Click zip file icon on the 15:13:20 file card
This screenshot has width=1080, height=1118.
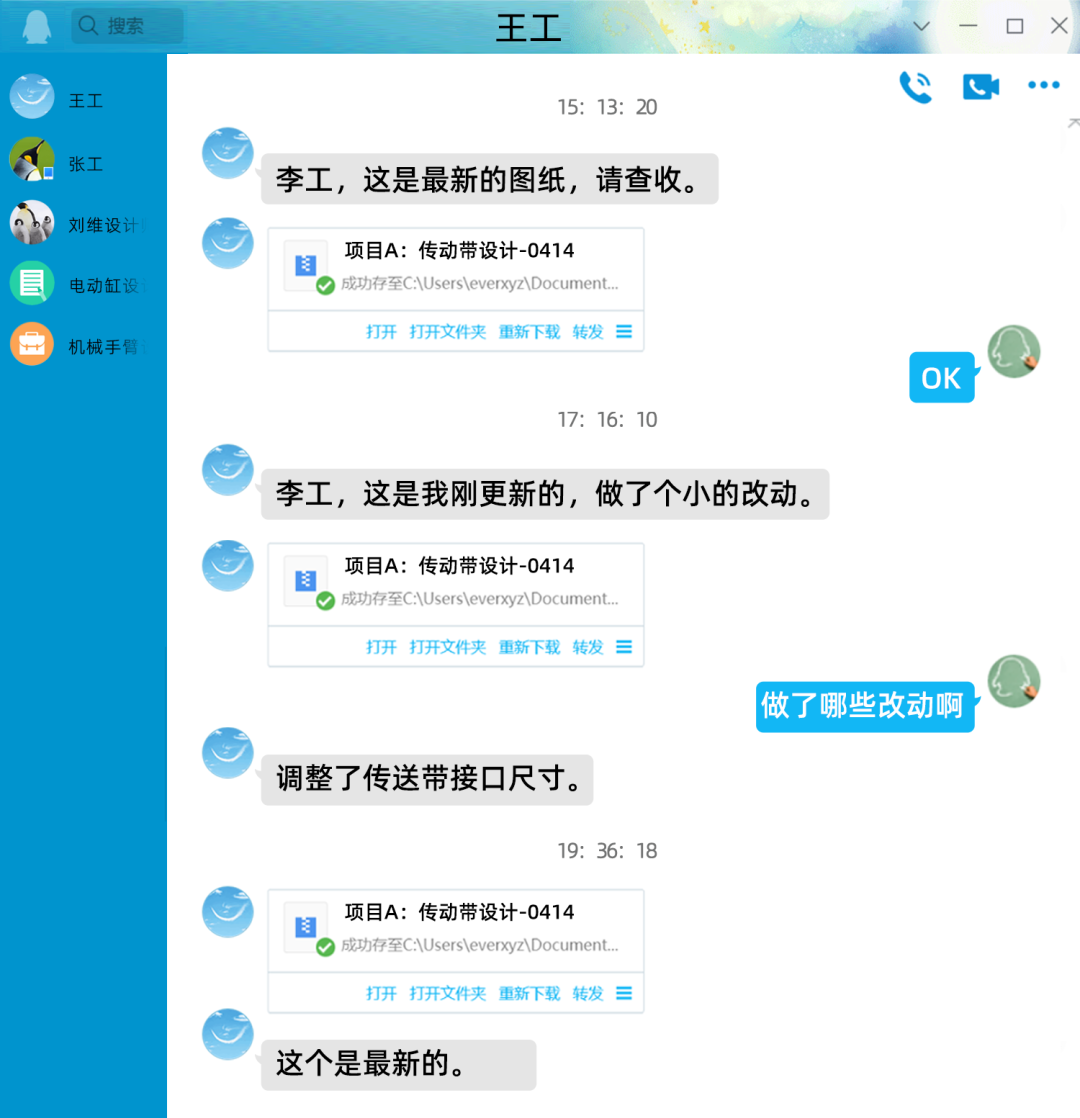[x=306, y=265]
